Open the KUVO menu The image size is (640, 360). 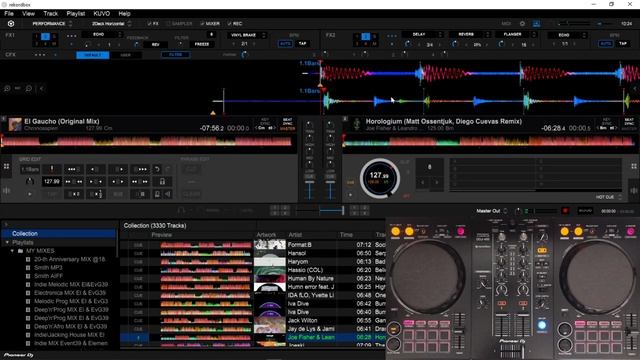pyautogui.click(x=101, y=13)
